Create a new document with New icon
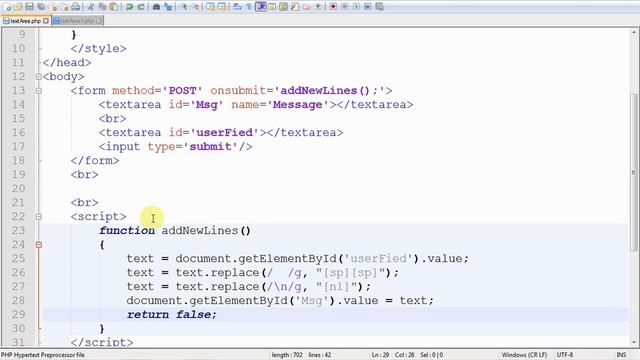Screen dimensions: 640x360 (7, 7)
